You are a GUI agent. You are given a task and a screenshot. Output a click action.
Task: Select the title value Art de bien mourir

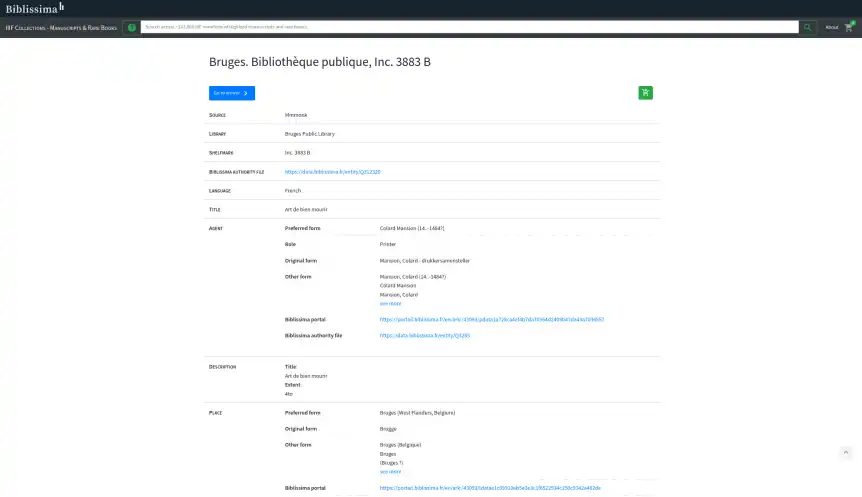coord(306,209)
